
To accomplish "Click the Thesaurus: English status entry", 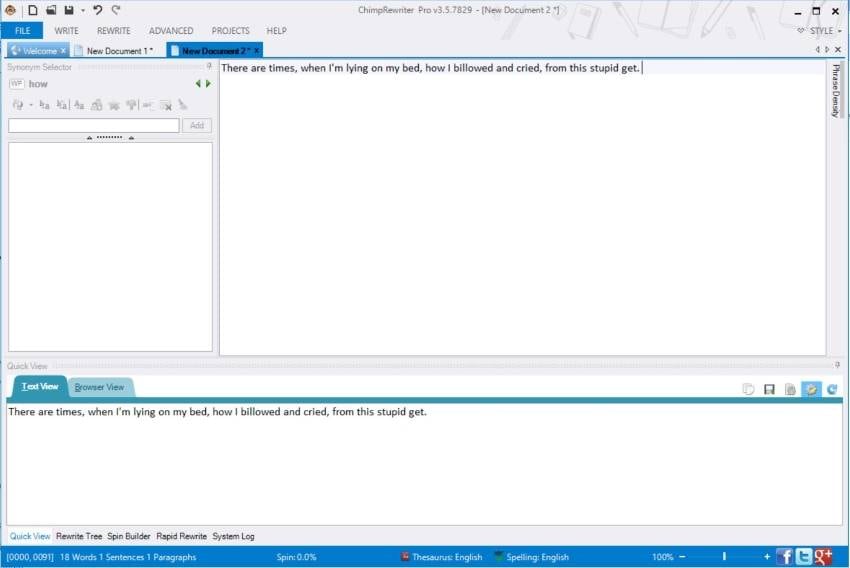I will tap(441, 557).
